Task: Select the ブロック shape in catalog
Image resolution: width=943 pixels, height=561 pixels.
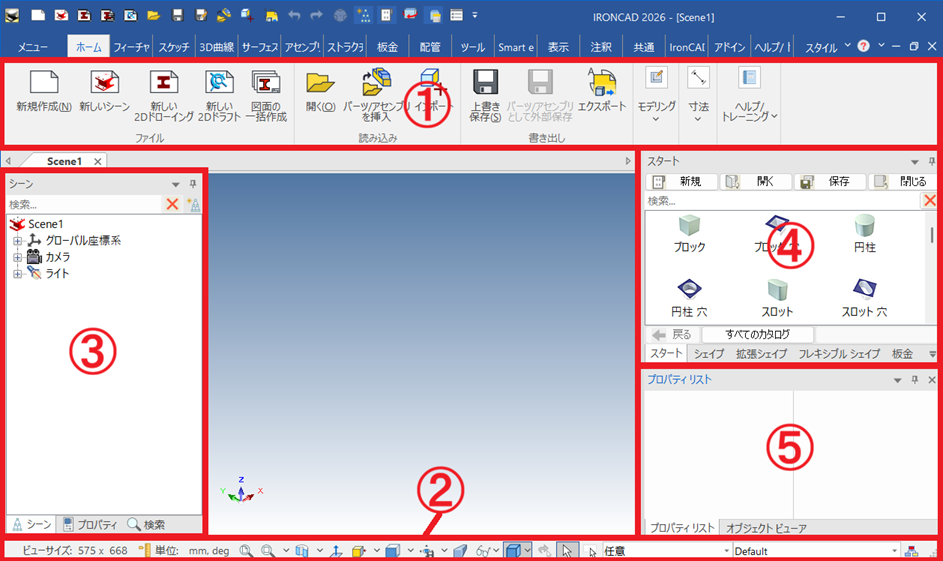Action: pos(689,234)
